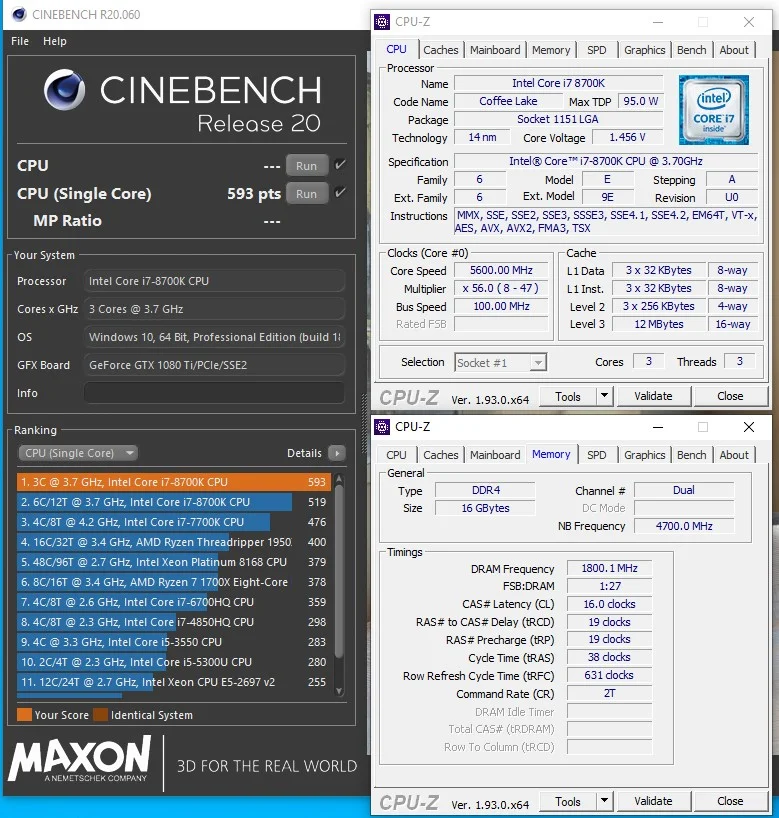The width and height of the screenshot is (779, 818).
Task: Click the Cinebench app icon in title bar
Action: 19,14
